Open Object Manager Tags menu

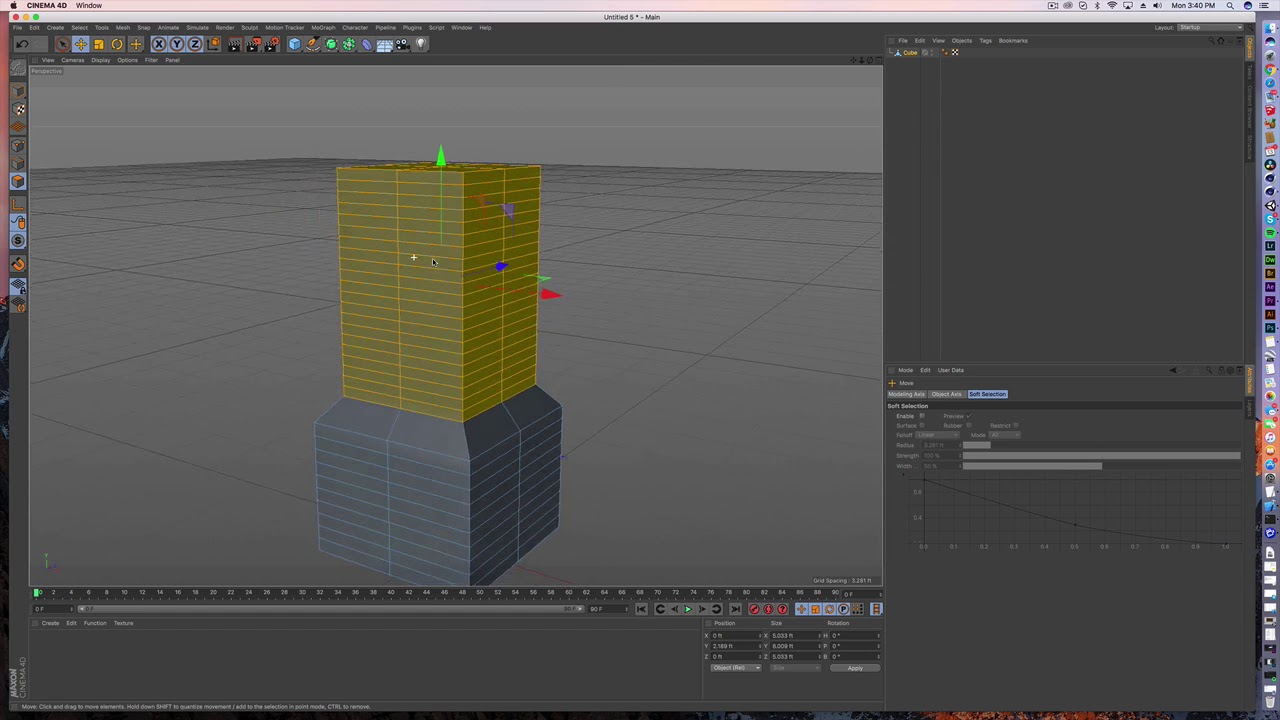[985, 41]
